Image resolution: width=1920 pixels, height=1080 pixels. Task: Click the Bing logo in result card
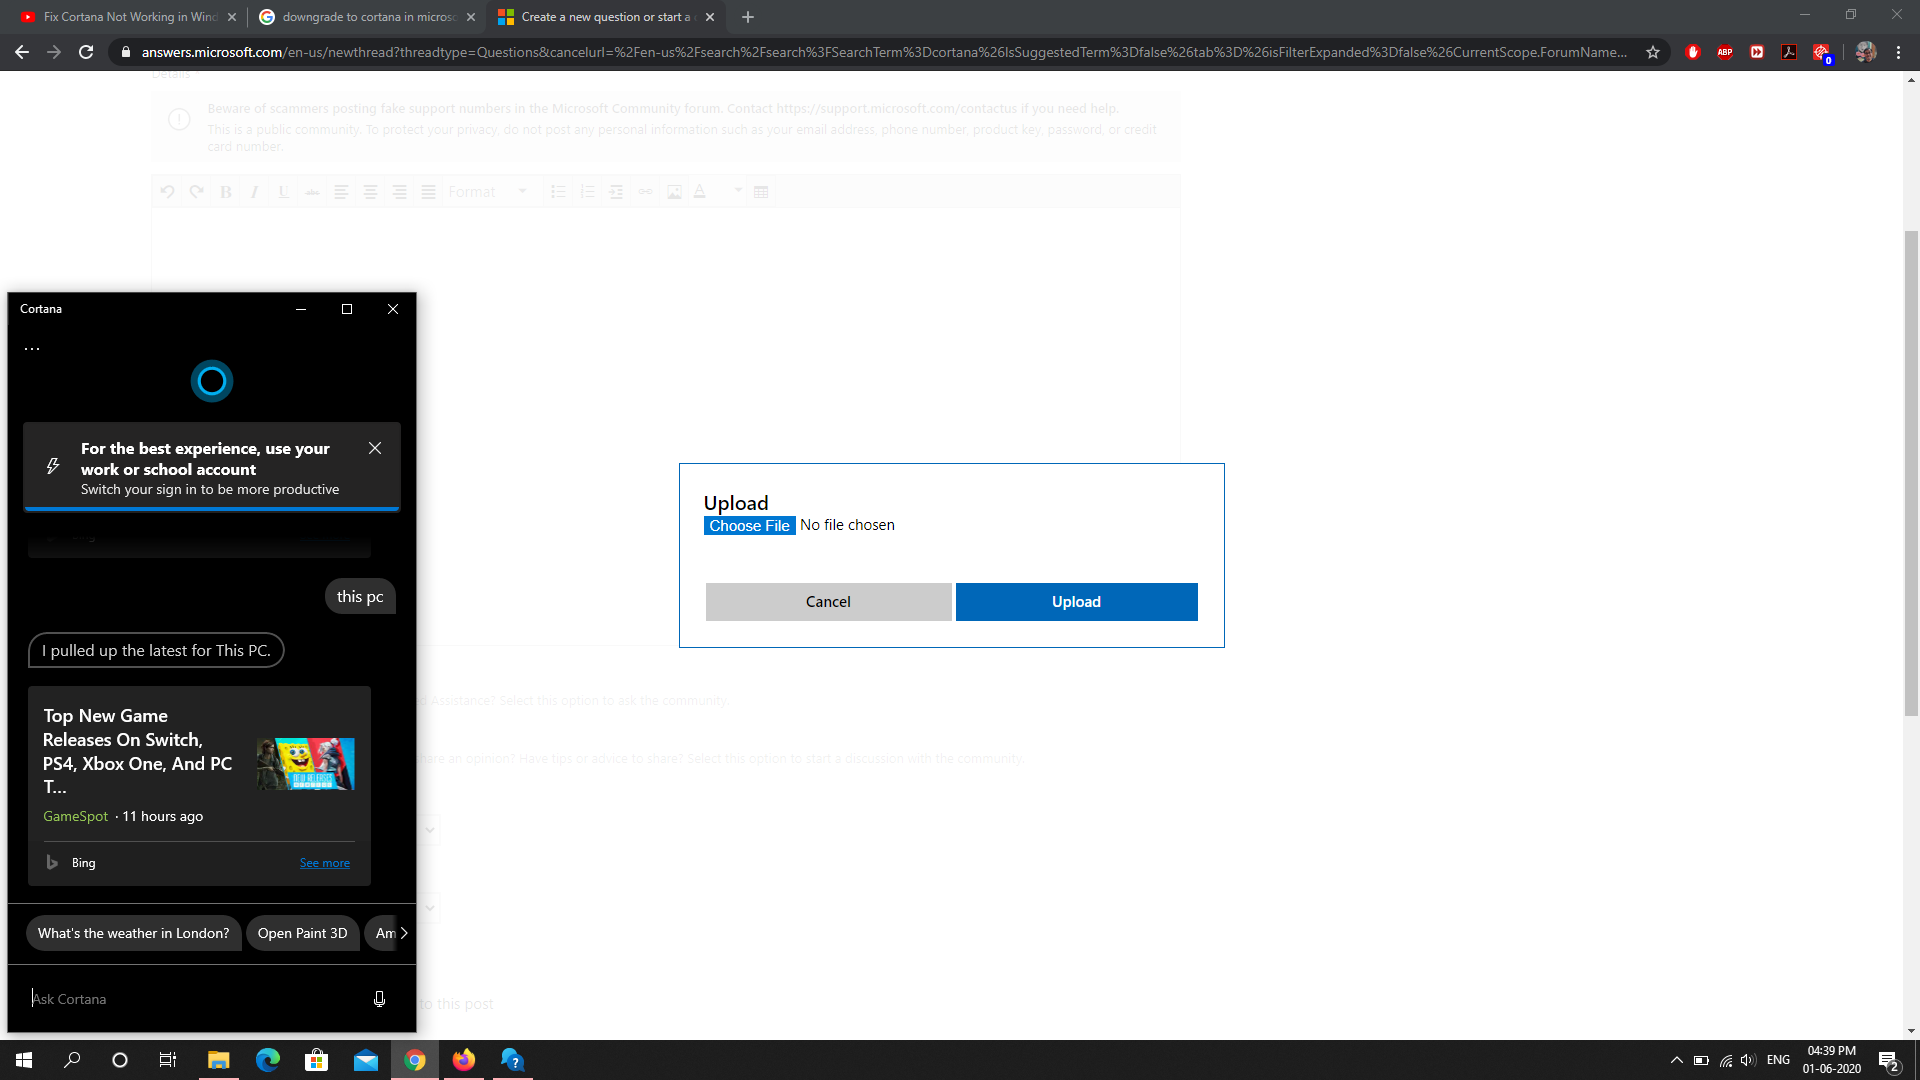pos(52,862)
